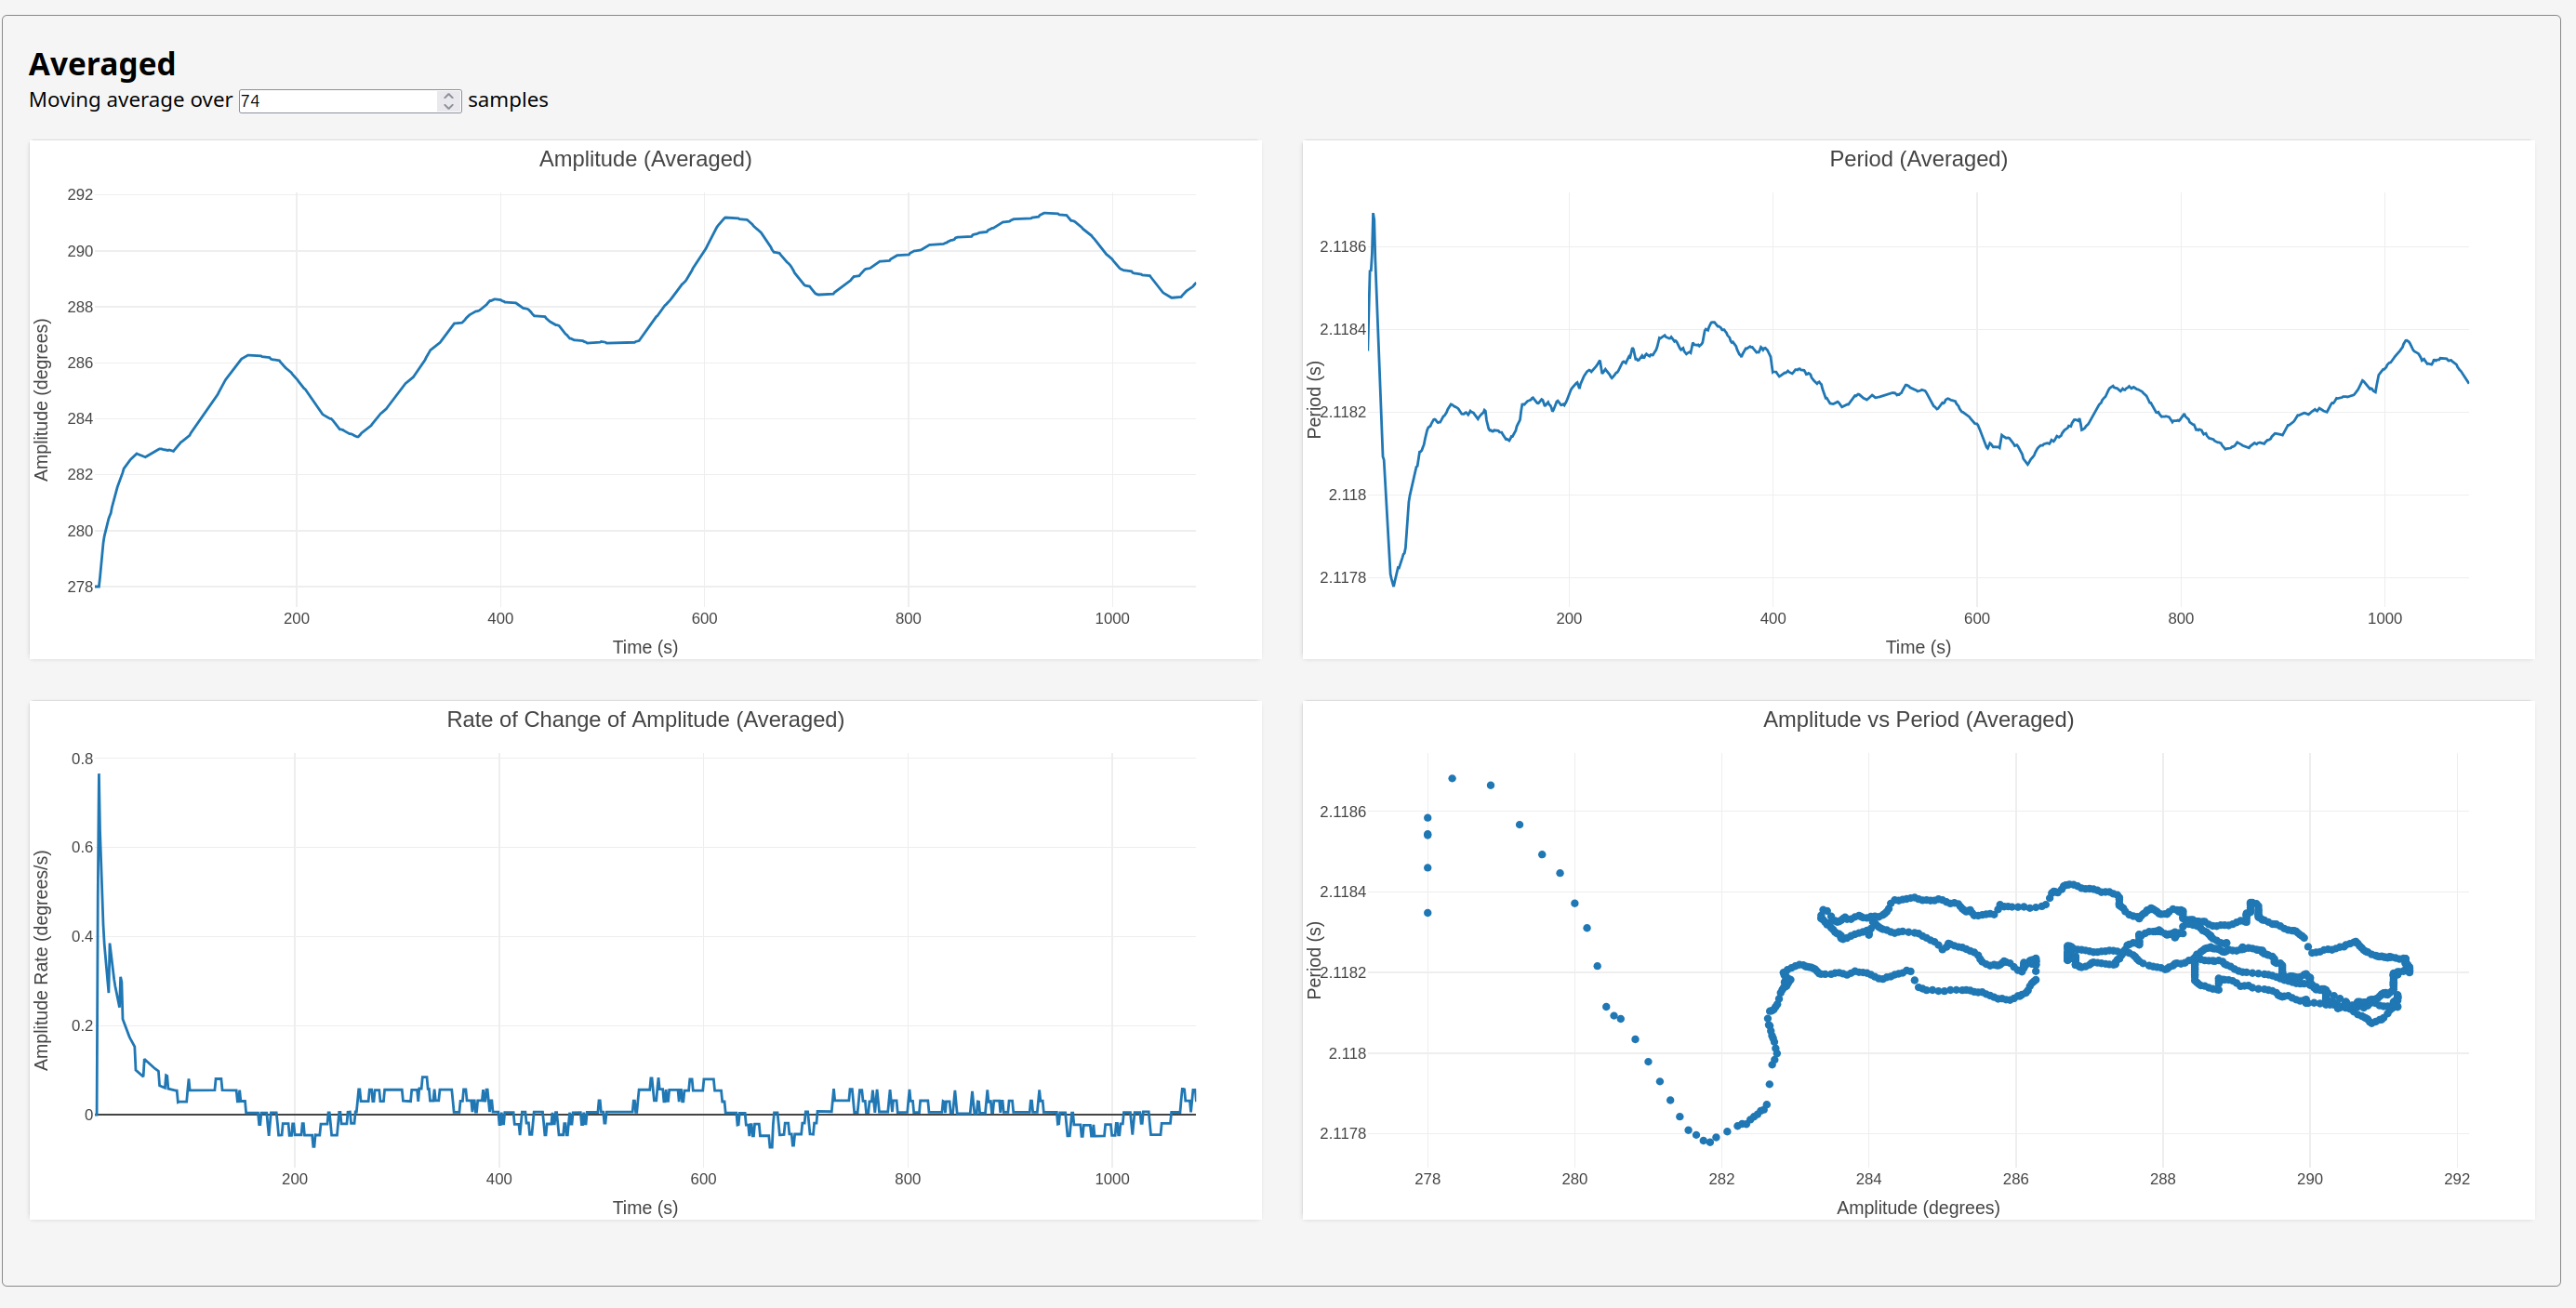Click the 292 tick on Amplitude chart y-axis

tap(80, 195)
